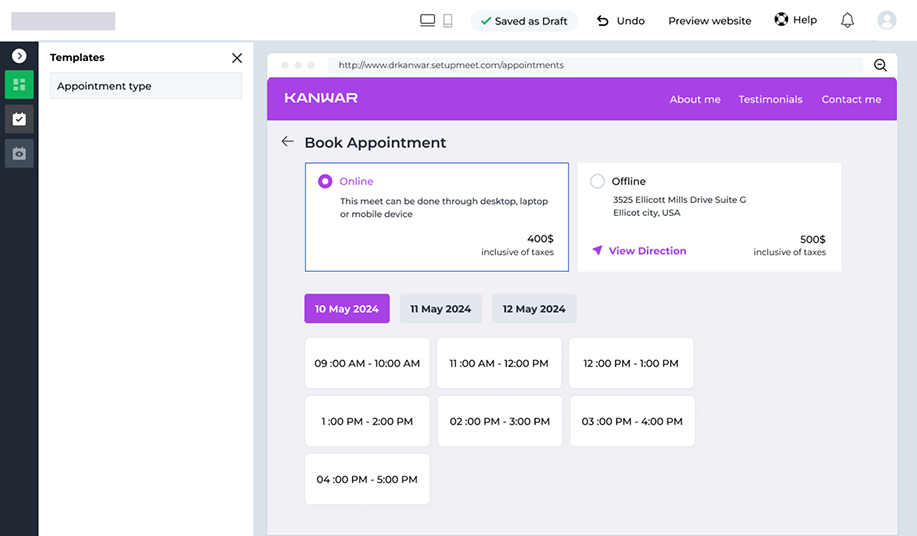Switch to the 12 May 2024 tab
This screenshot has width=917, height=536.
[534, 309]
